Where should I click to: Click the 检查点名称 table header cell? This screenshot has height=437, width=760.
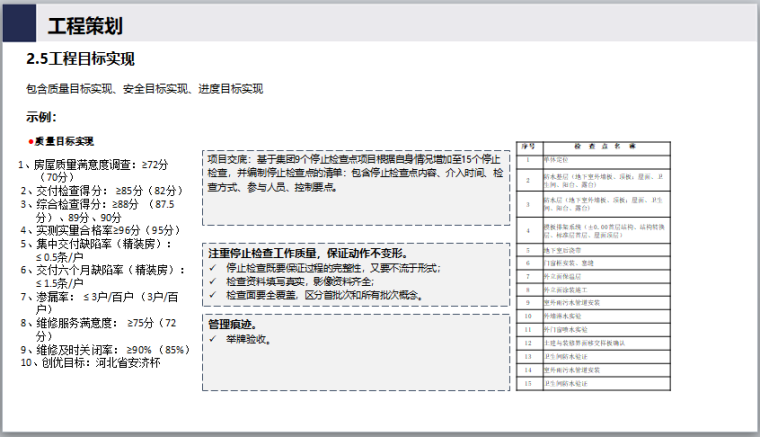pos(598,146)
